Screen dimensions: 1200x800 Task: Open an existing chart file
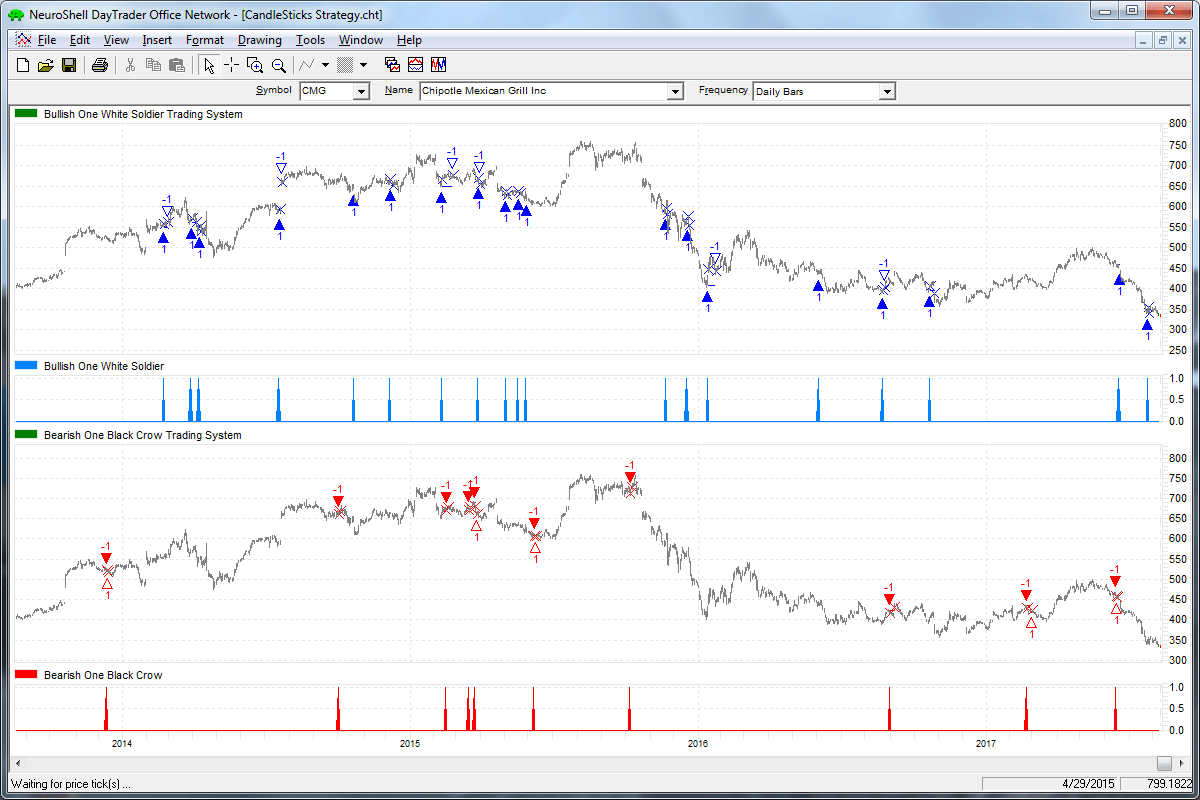coord(45,65)
